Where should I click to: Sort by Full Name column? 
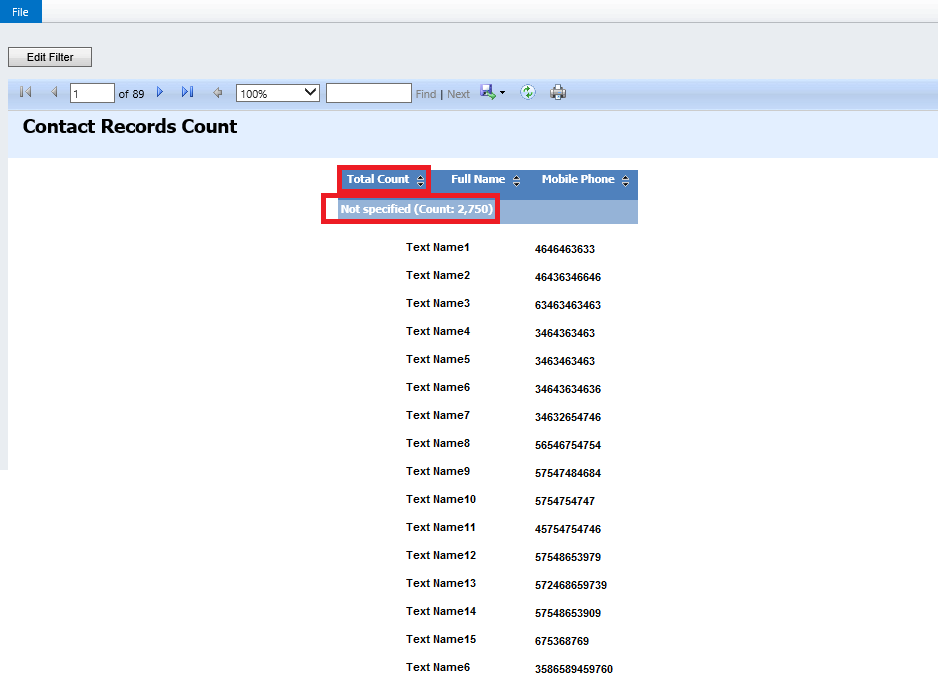(x=516, y=180)
